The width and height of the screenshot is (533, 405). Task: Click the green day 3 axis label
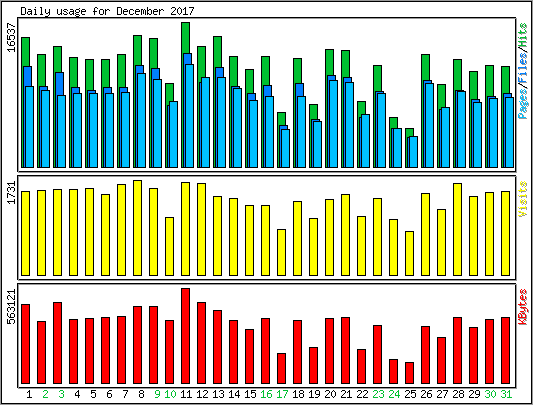(61, 394)
